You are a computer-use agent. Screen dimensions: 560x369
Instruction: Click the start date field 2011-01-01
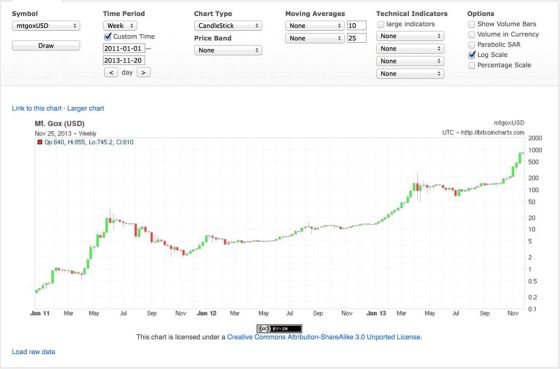point(124,48)
